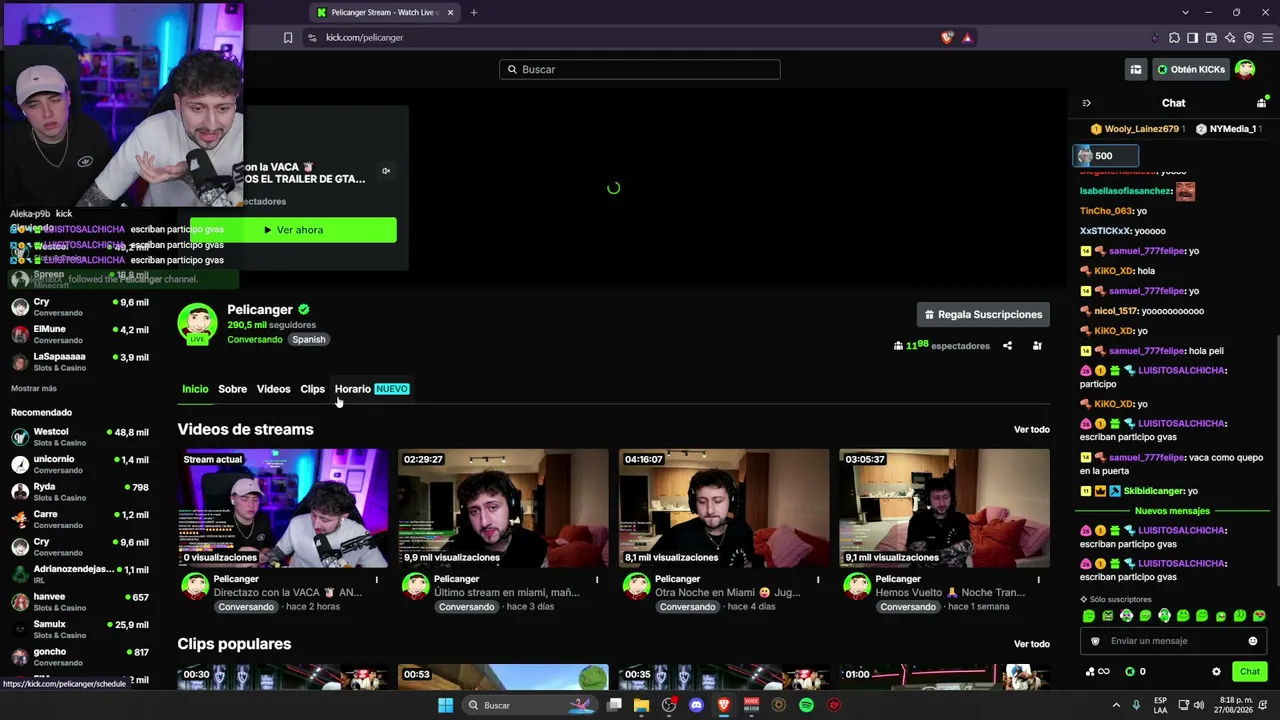Open the browser hamburger menu

[1266, 38]
